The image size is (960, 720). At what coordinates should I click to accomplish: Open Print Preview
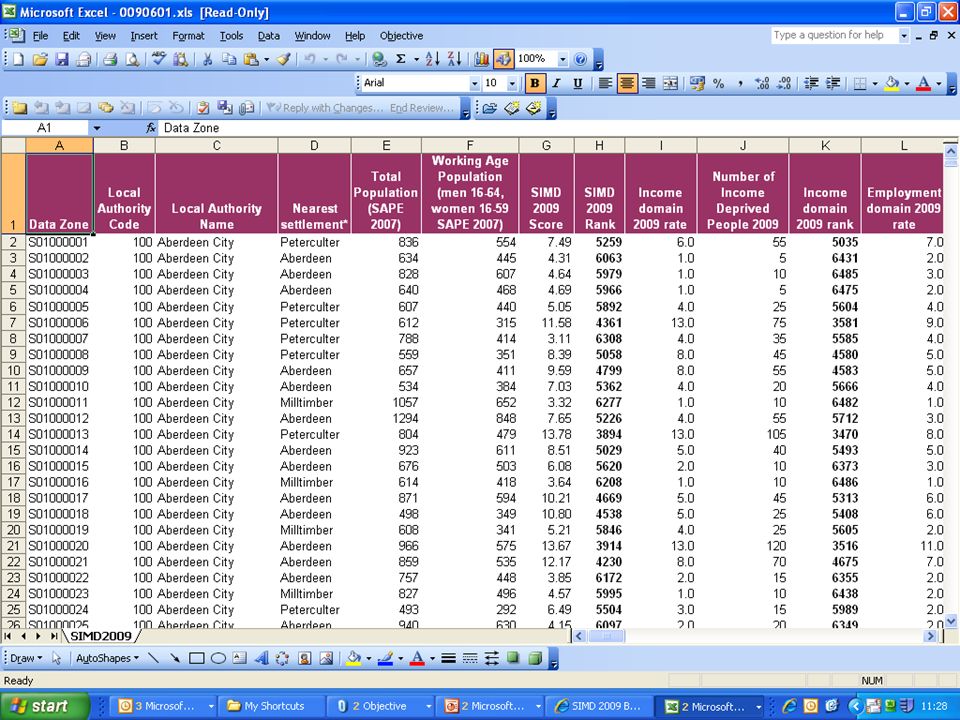coord(132,59)
